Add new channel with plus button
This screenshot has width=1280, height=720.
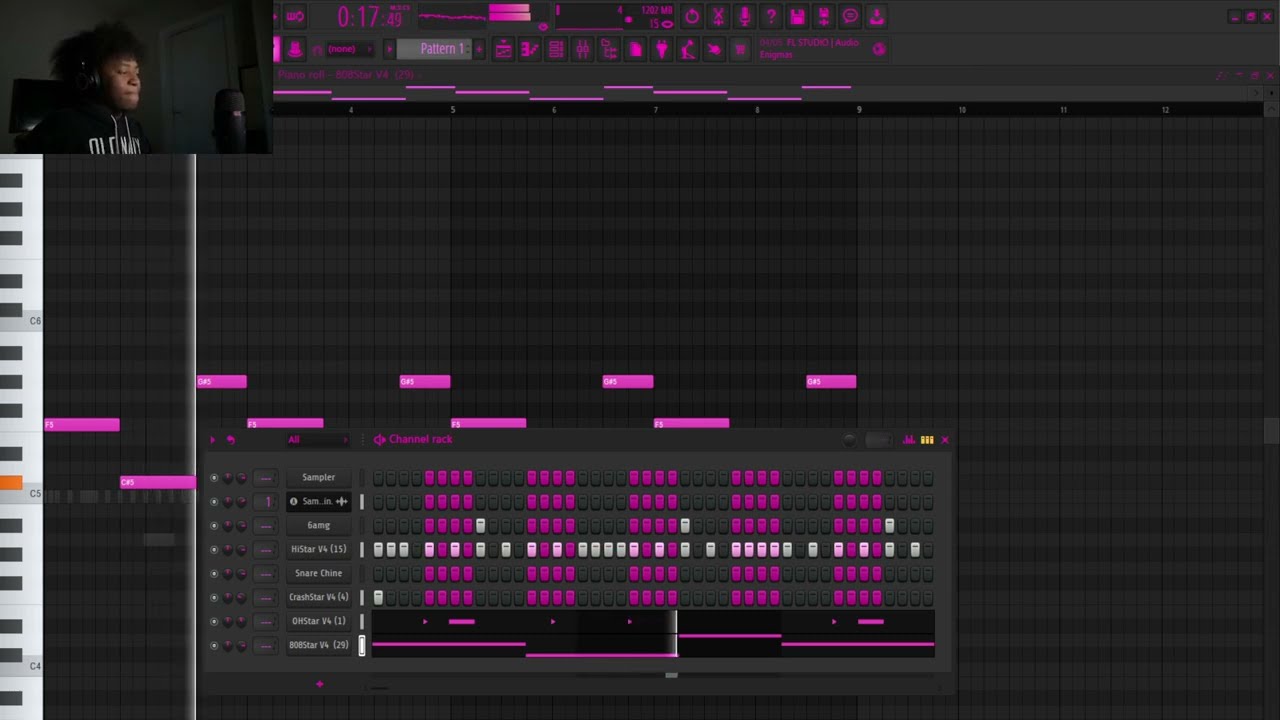[320, 684]
